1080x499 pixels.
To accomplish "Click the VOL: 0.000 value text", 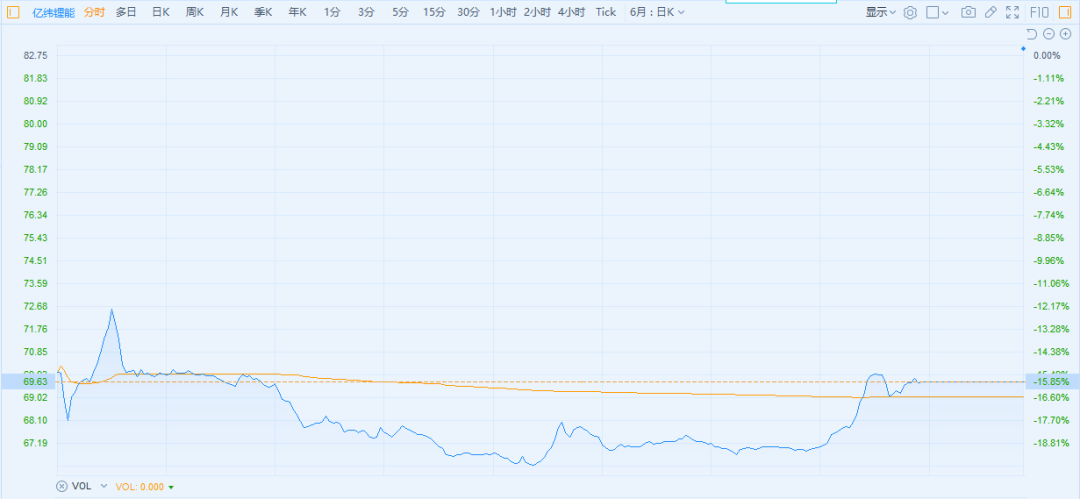I will click(140, 487).
